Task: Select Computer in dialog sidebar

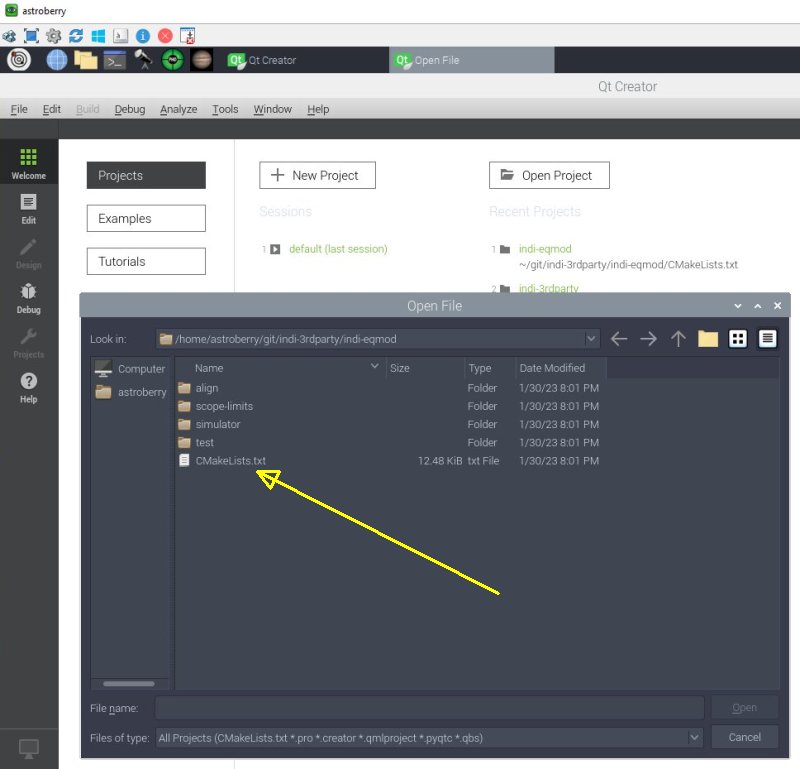Action: (131, 369)
